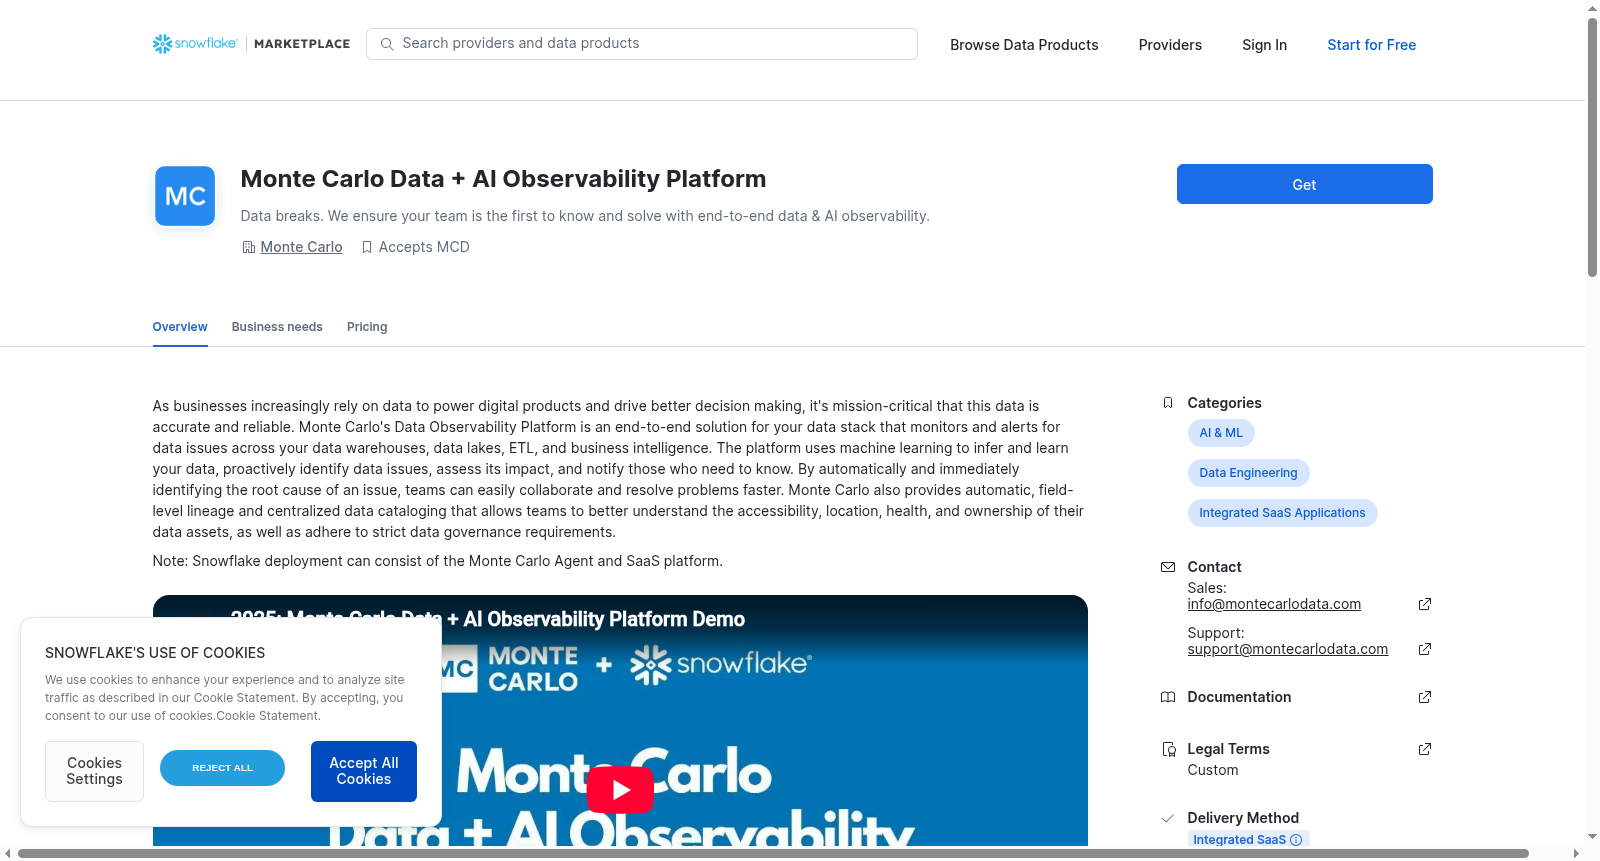Open external link icon for support email
This screenshot has width=1600, height=861.
click(x=1425, y=649)
